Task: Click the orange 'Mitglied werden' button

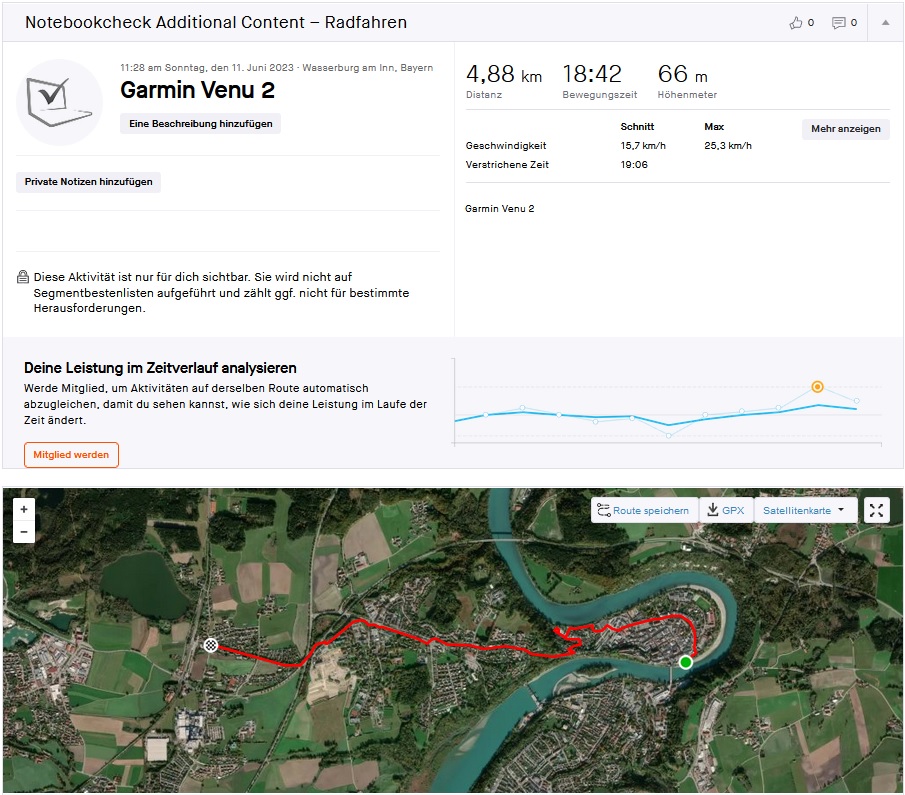Action: pos(71,455)
